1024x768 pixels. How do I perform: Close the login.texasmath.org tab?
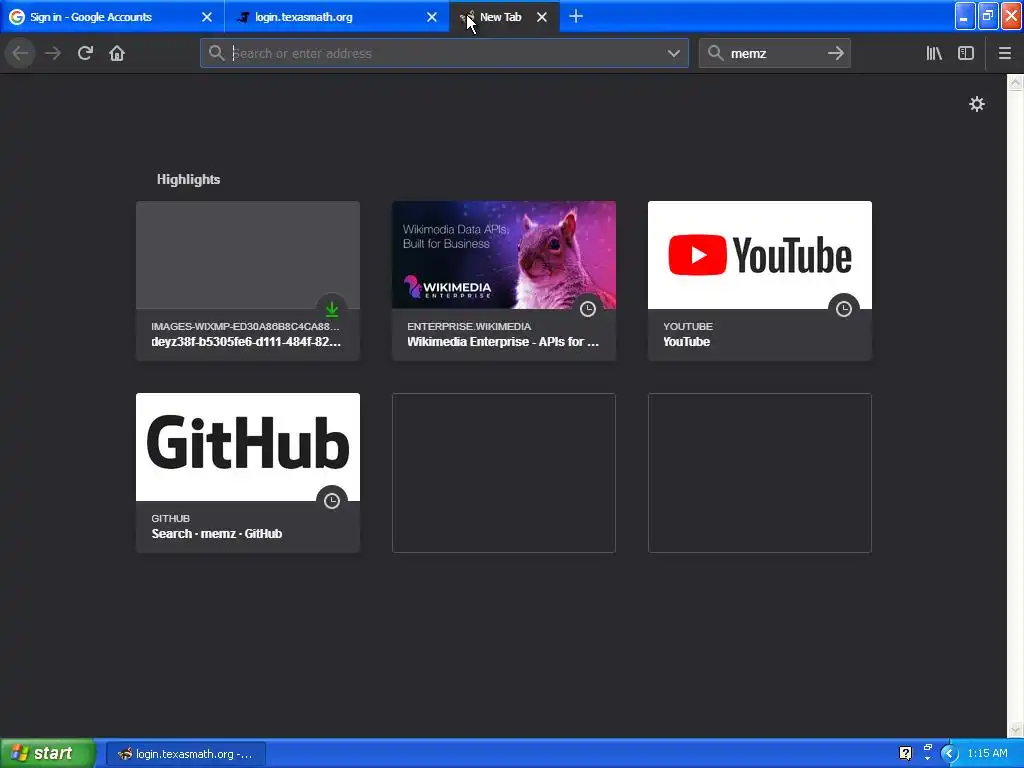pyautogui.click(x=432, y=17)
